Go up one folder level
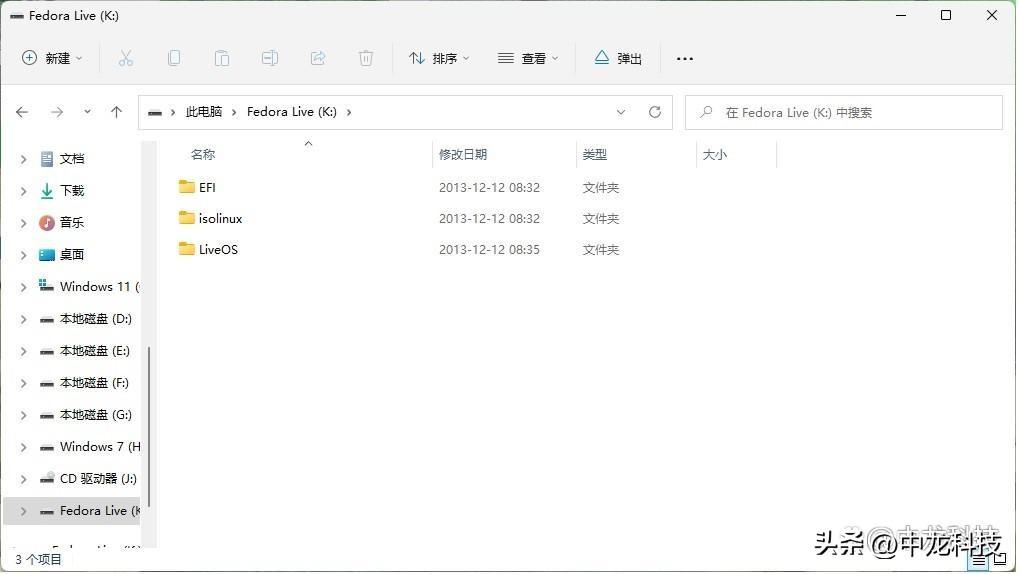Image resolution: width=1019 pixels, height=574 pixels. (x=116, y=112)
